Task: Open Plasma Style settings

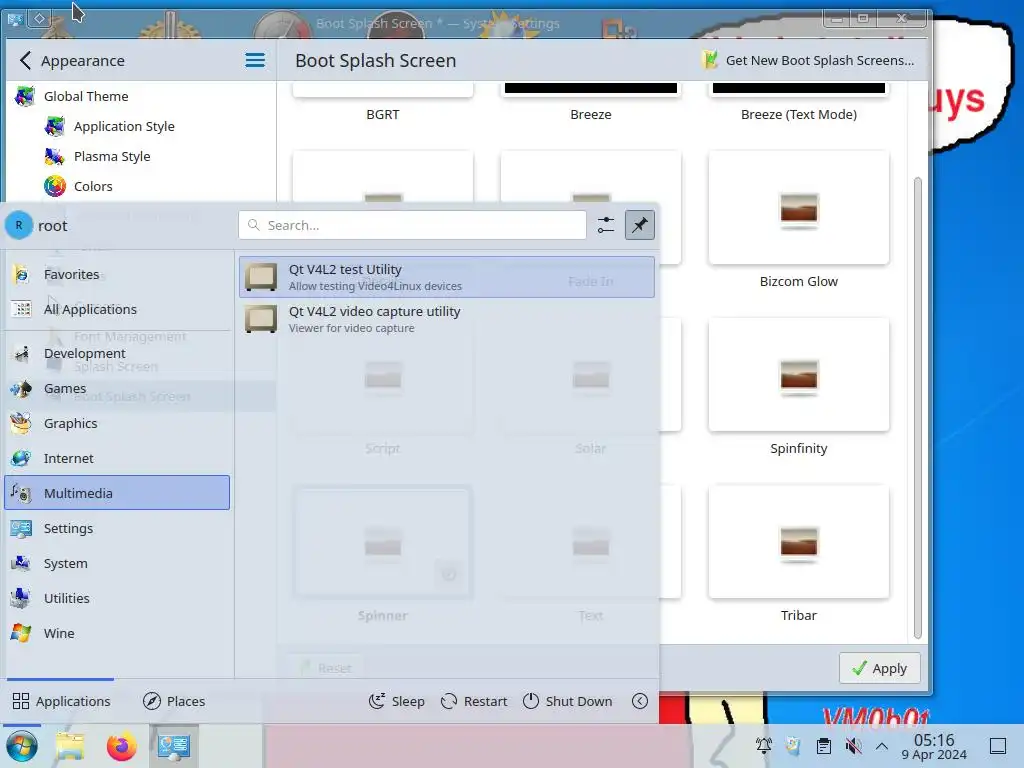Action: [x=140, y=157]
